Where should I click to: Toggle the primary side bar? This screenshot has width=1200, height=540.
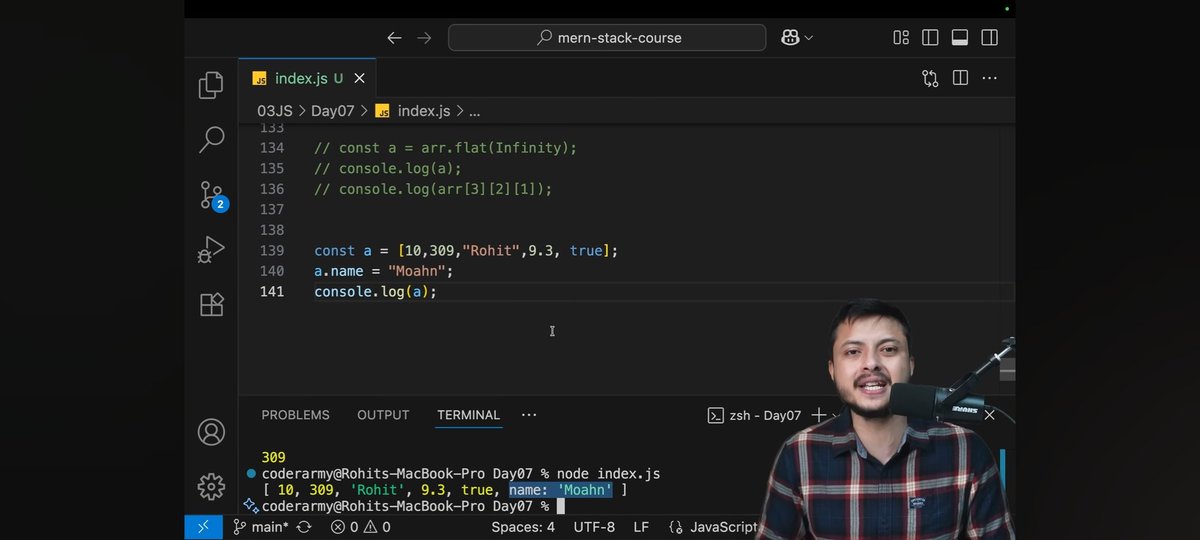pyautogui.click(x=930, y=38)
